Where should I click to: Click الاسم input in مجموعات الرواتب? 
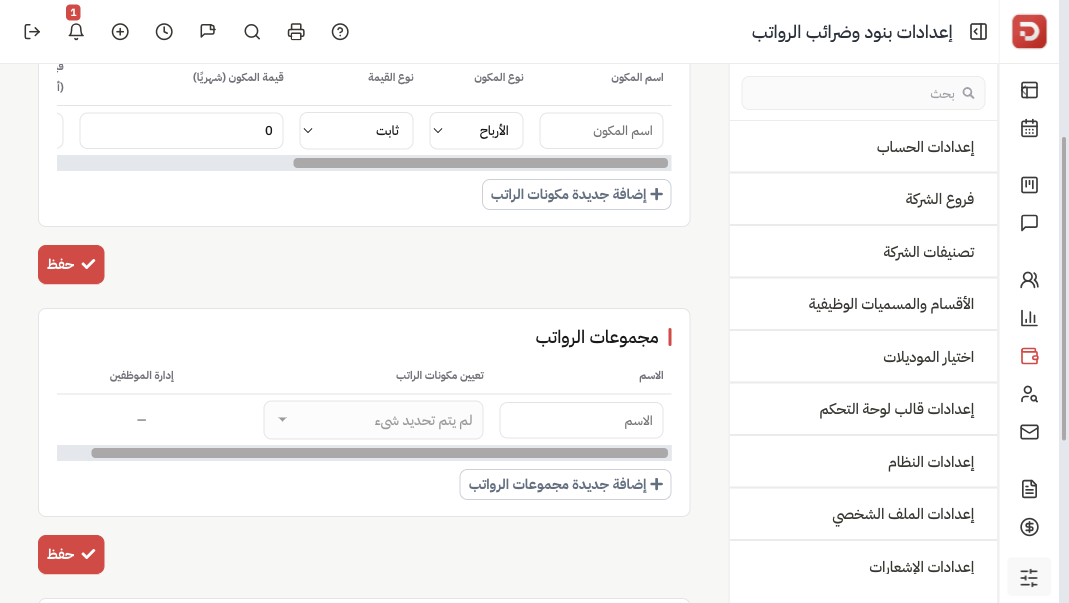(582, 420)
